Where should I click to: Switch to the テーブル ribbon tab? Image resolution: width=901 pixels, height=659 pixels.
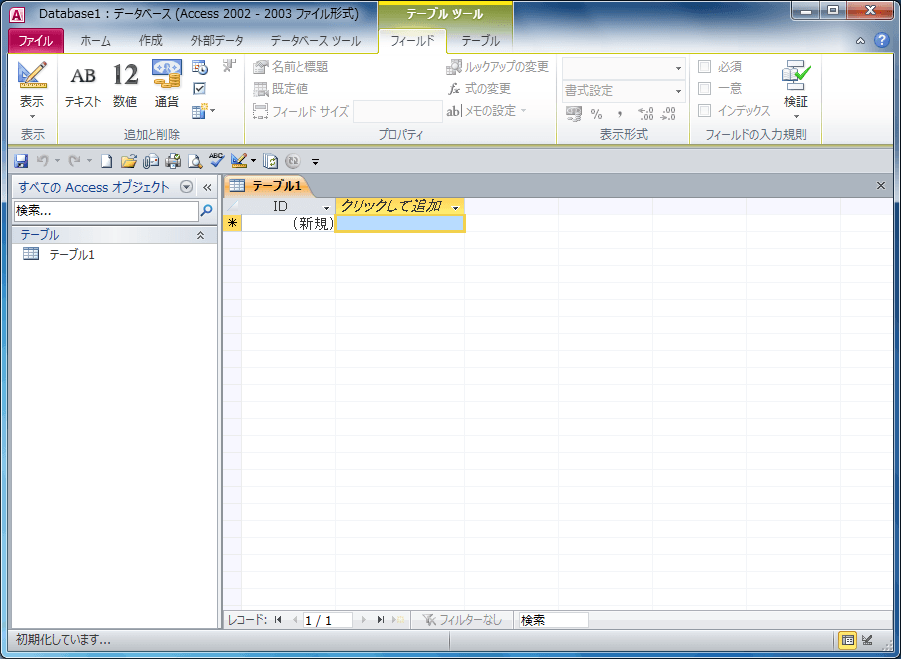point(480,41)
